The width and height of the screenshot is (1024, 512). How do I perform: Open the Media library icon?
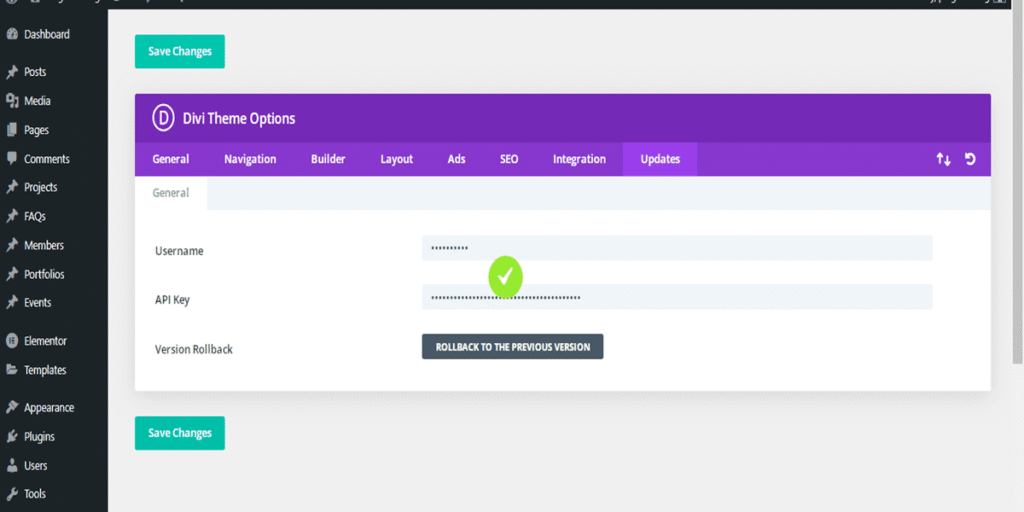click(12, 101)
